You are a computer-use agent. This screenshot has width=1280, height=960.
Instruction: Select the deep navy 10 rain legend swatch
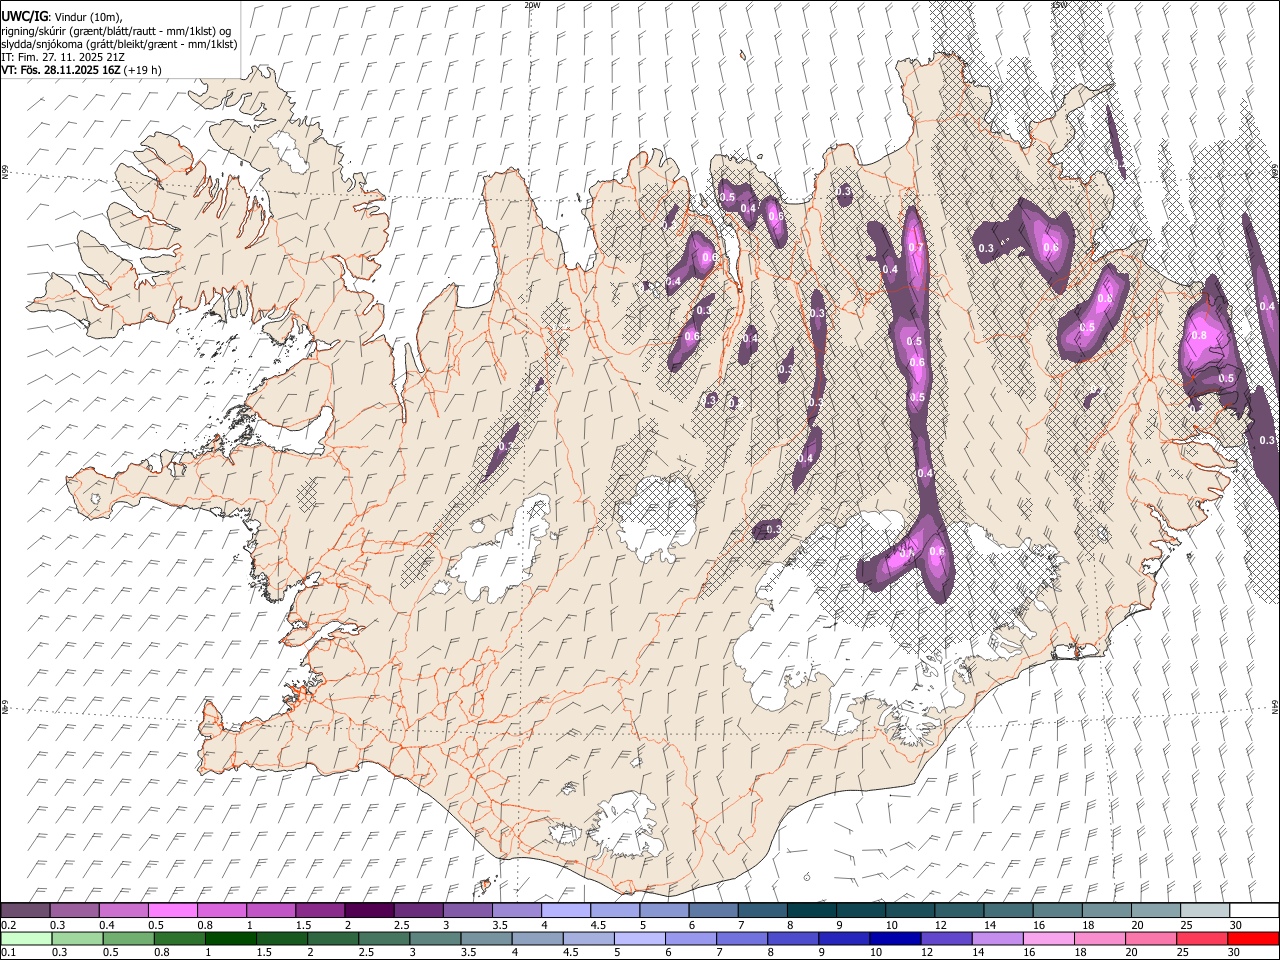click(x=894, y=939)
